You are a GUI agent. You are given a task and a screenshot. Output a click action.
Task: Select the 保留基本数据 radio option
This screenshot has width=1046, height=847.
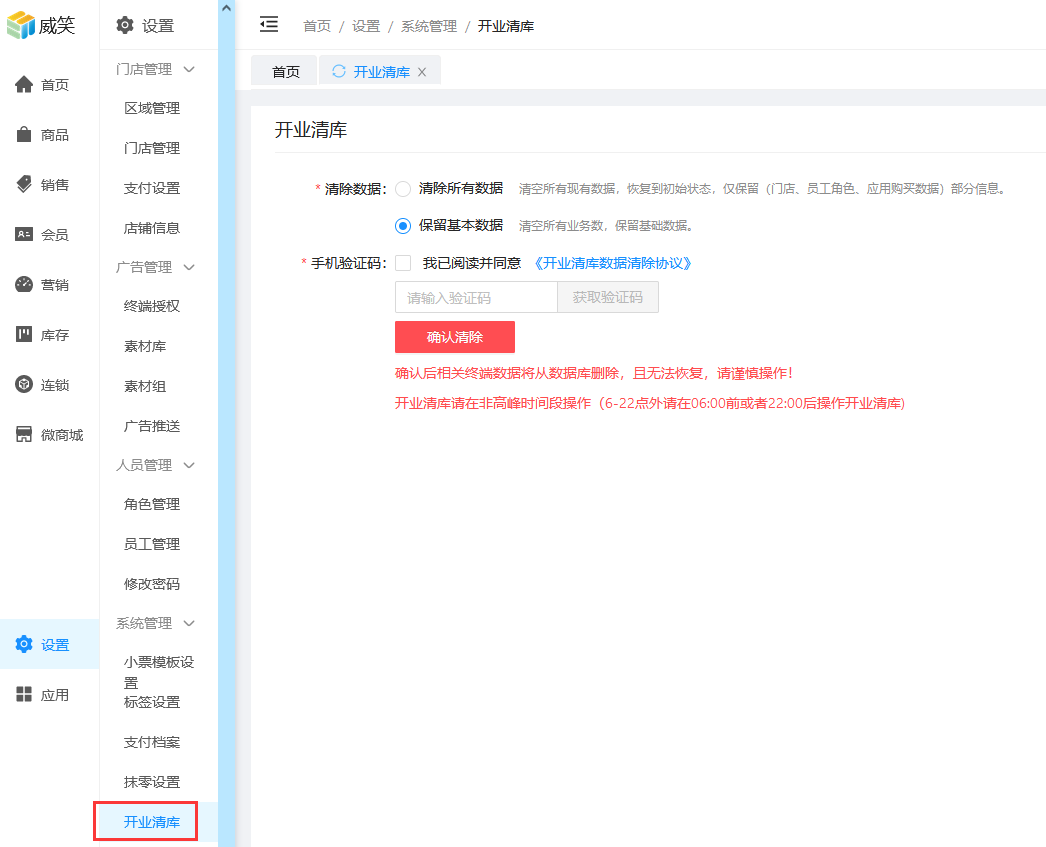pos(403,226)
